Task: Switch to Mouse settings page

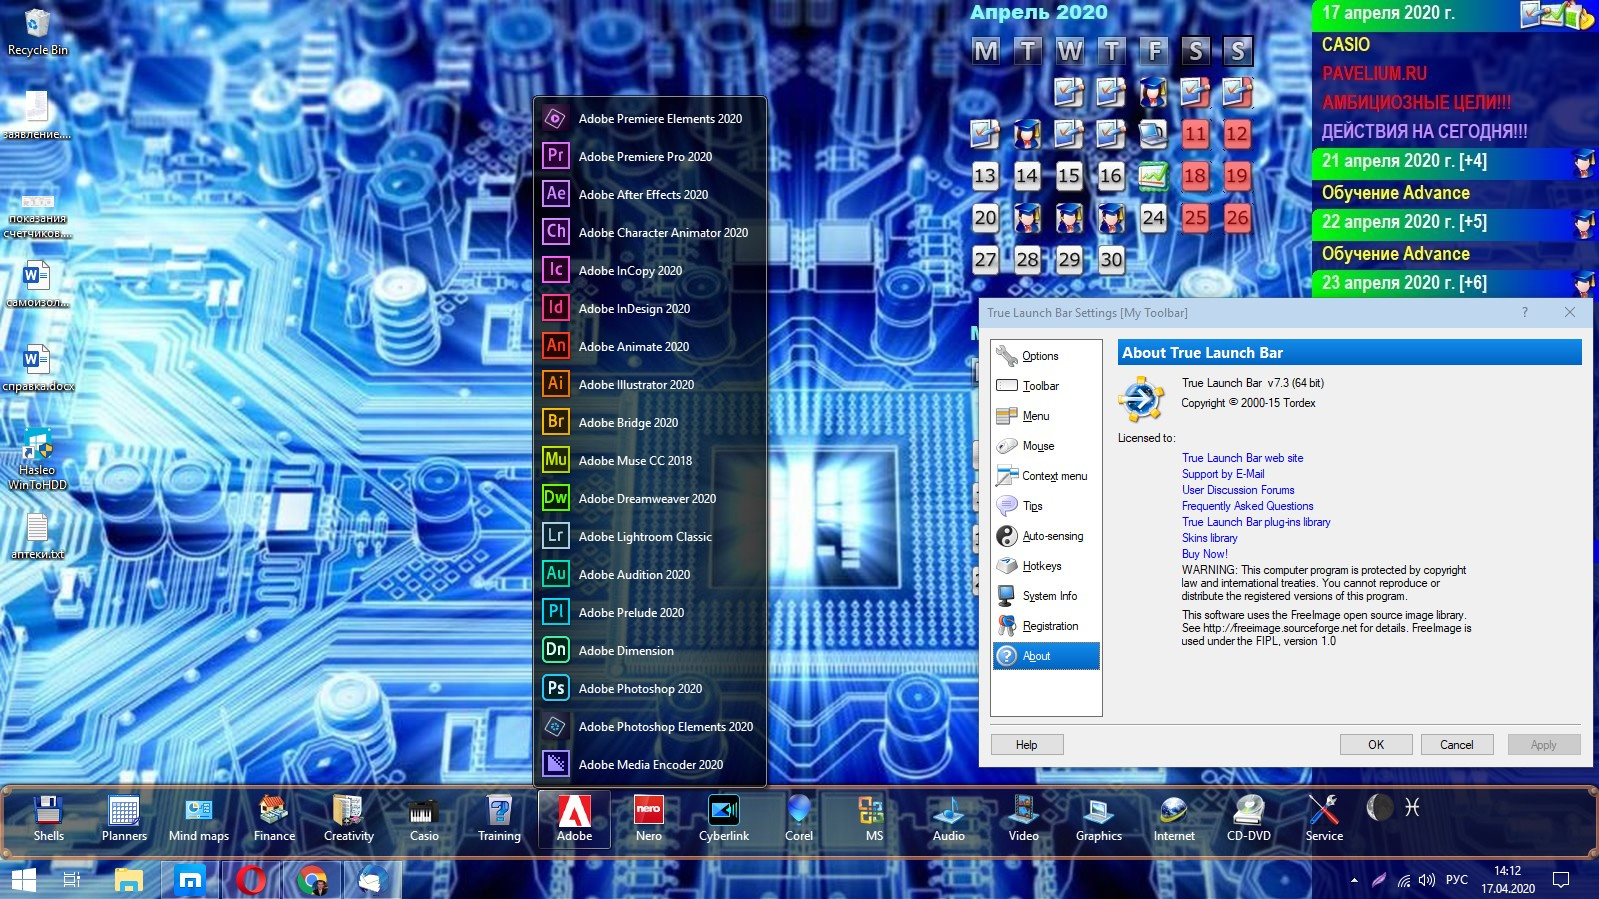Action: [x=1046, y=446]
